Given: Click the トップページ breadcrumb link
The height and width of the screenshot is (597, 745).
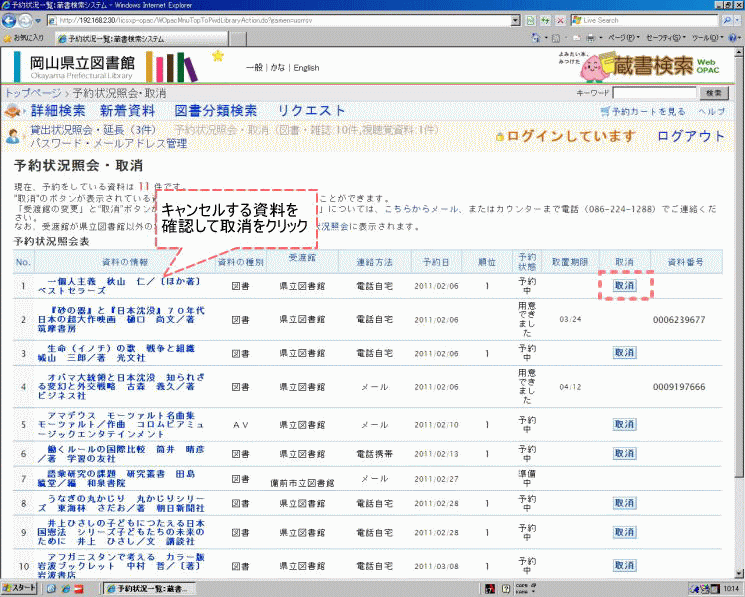Looking at the screenshot, I should (33, 93).
